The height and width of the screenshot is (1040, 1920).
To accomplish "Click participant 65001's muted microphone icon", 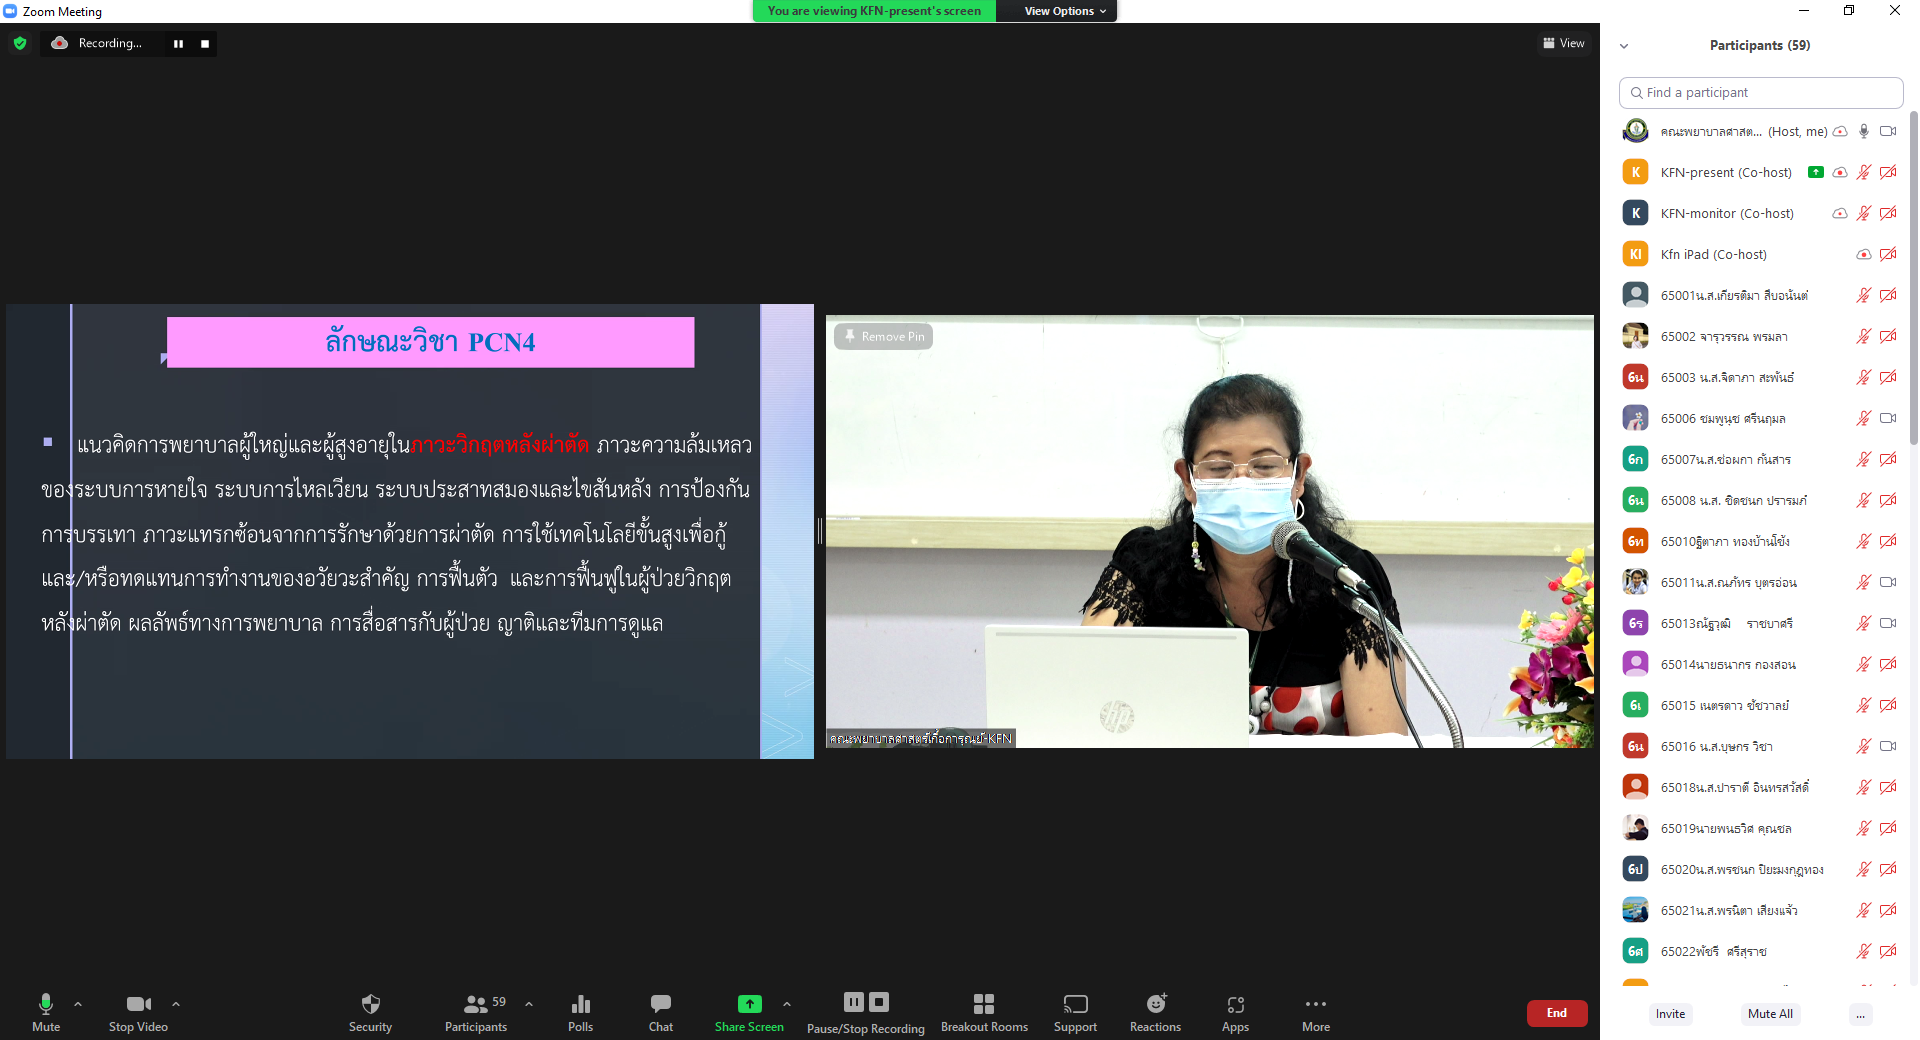I will point(1864,295).
